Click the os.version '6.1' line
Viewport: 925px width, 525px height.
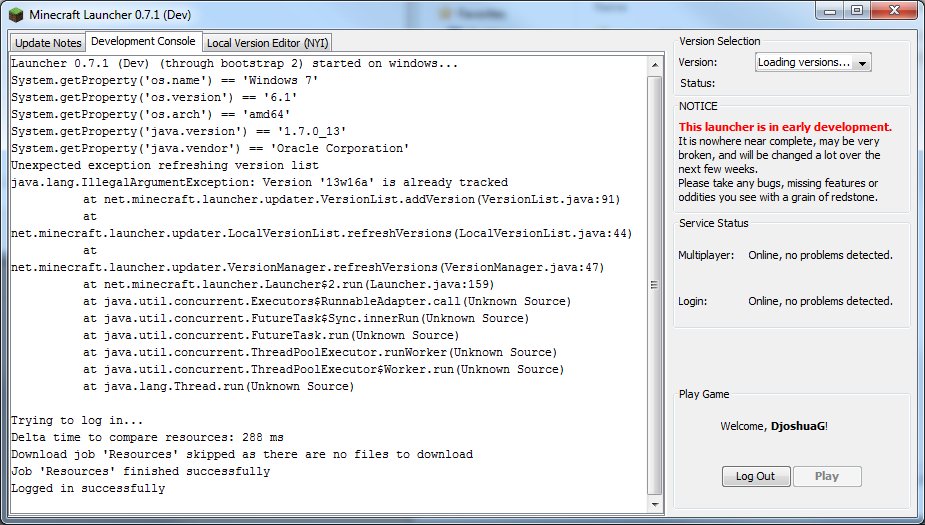[x=155, y=97]
